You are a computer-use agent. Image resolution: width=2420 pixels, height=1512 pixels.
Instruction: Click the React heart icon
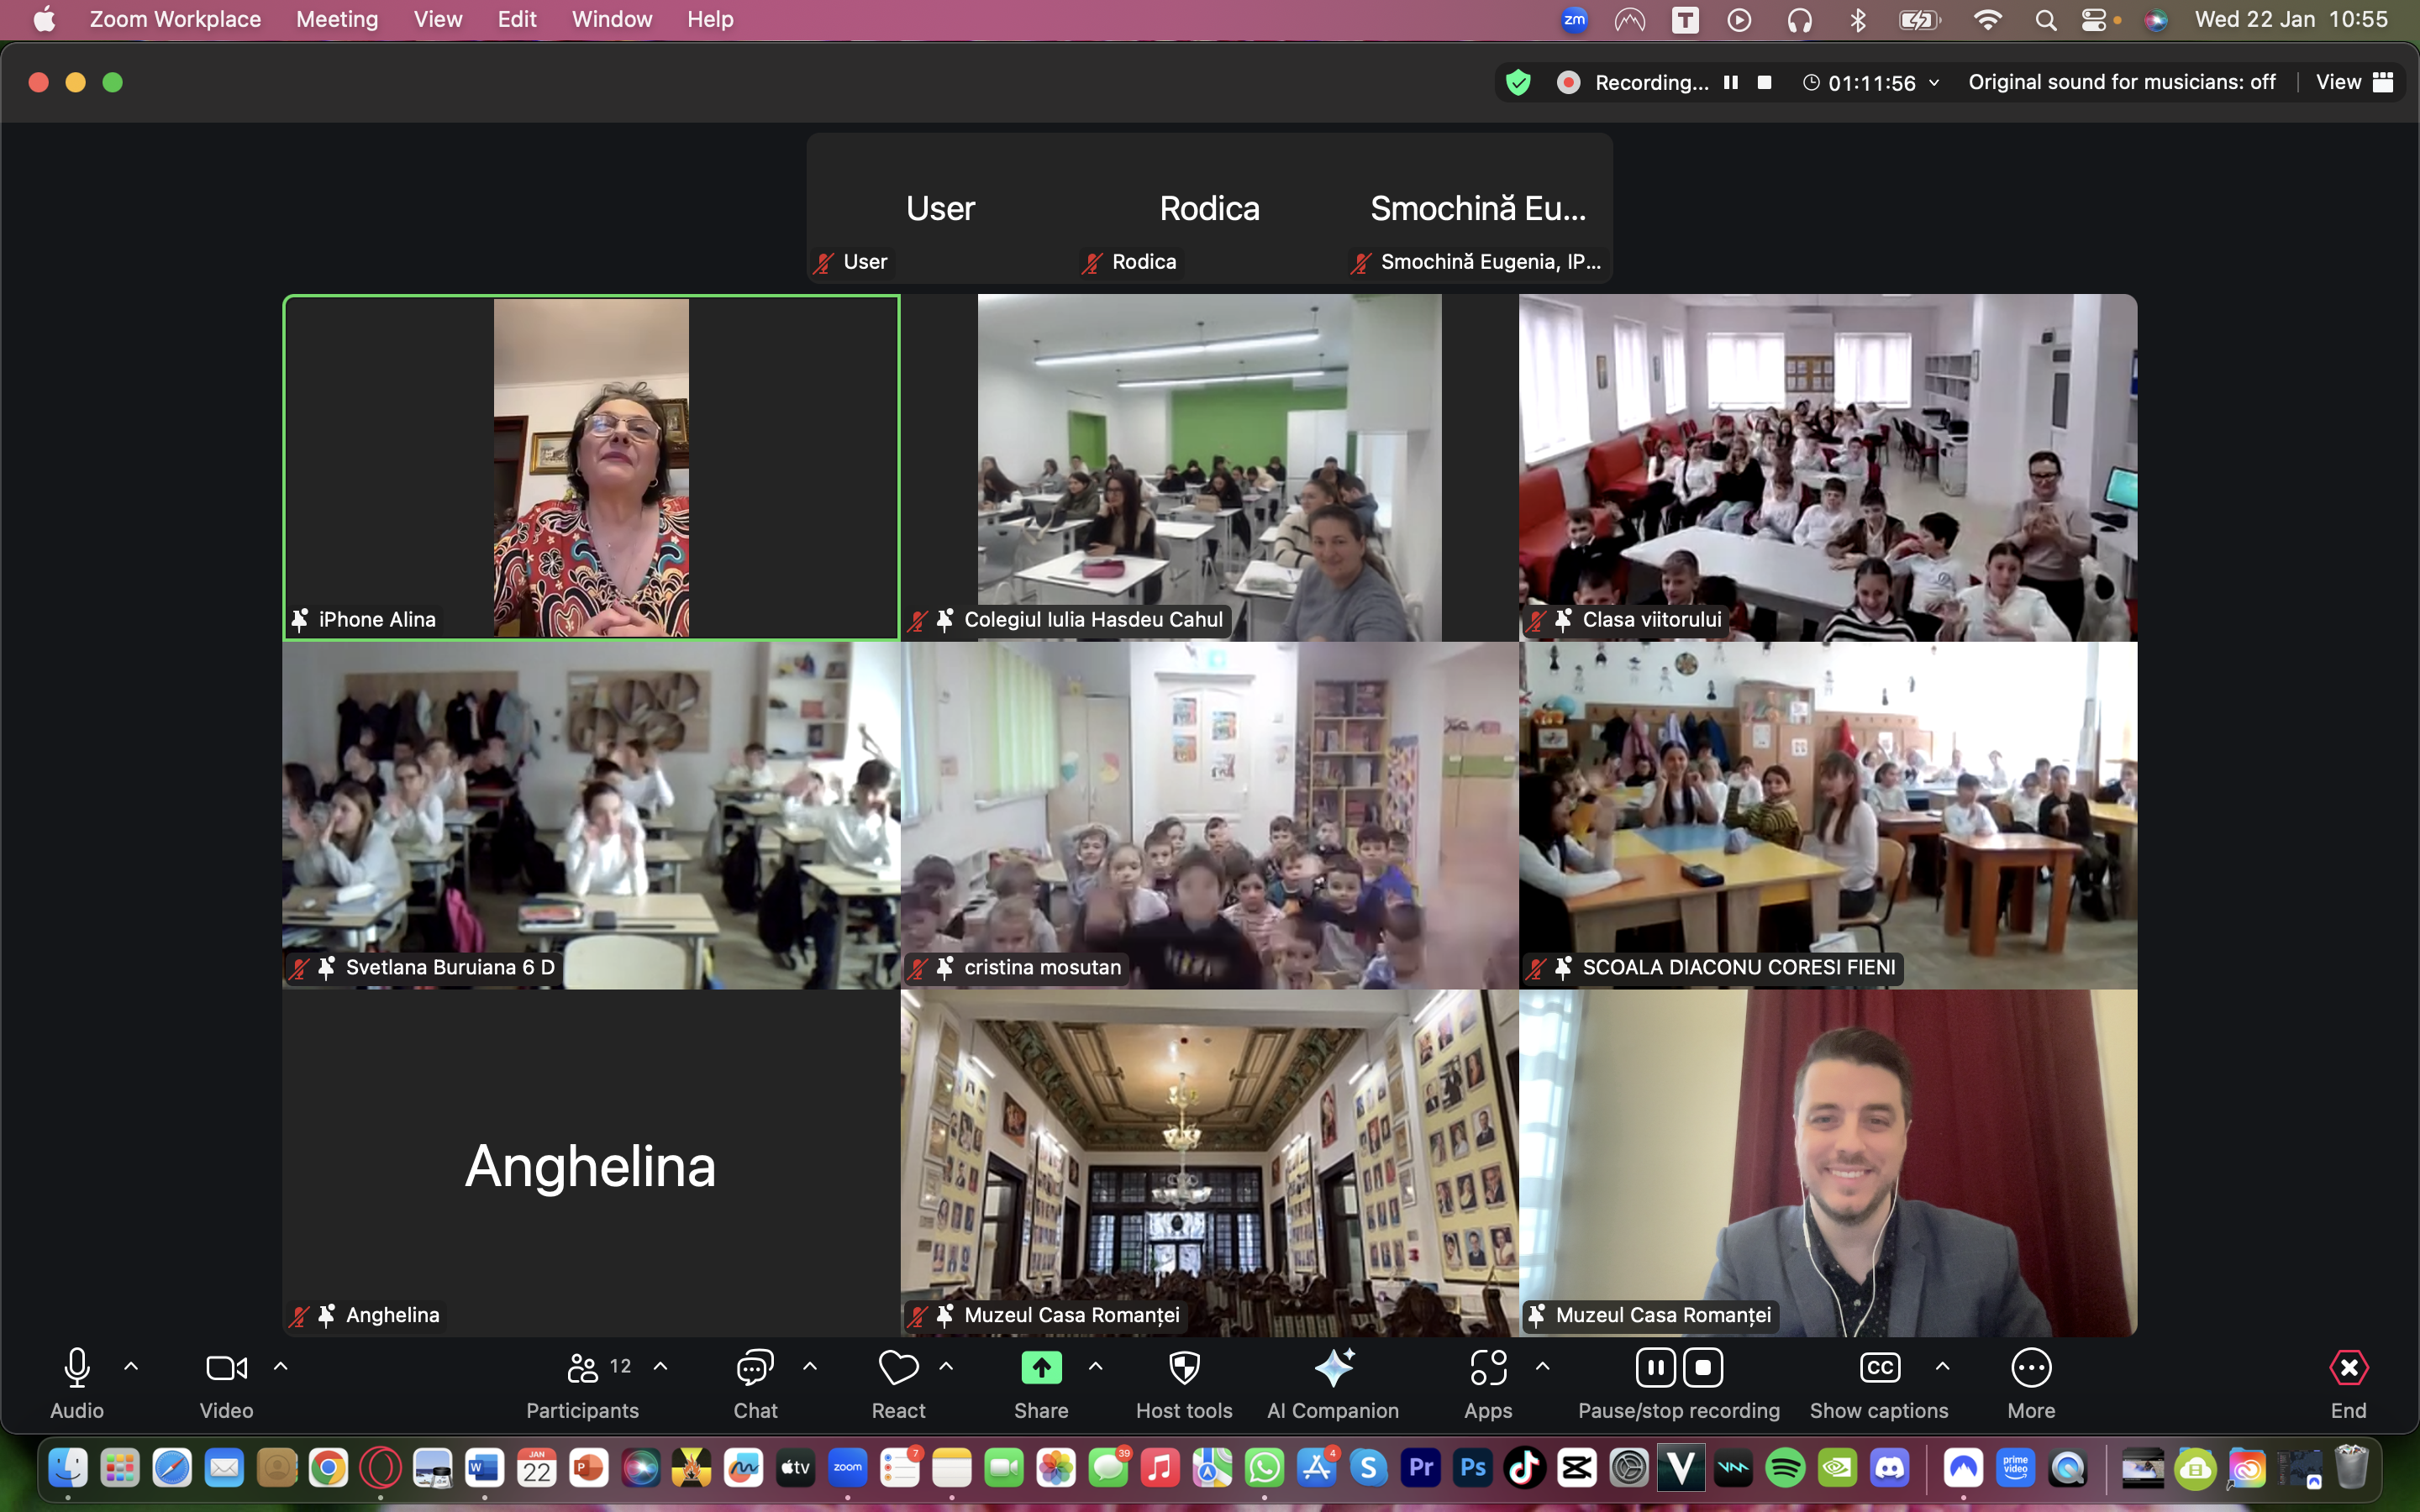(x=898, y=1368)
